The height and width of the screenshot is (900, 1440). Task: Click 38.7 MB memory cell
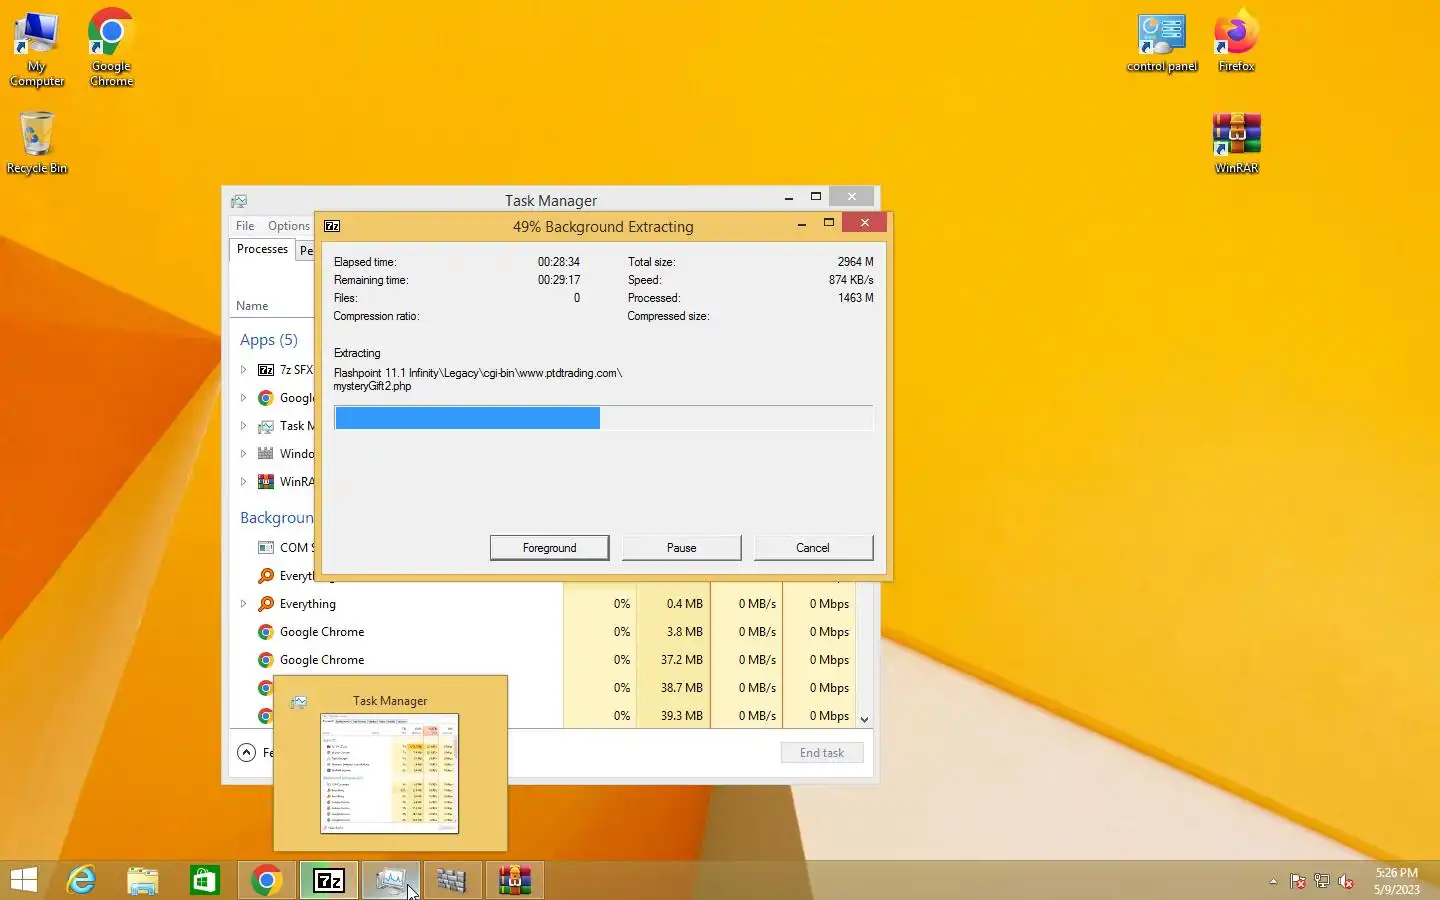(x=674, y=688)
